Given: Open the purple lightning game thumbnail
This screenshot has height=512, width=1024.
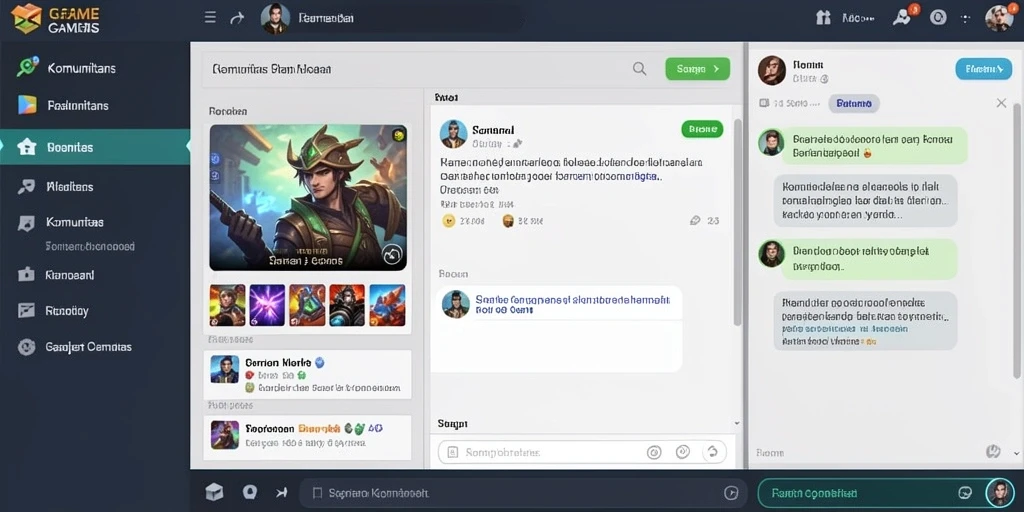Looking at the screenshot, I should (x=267, y=305).
